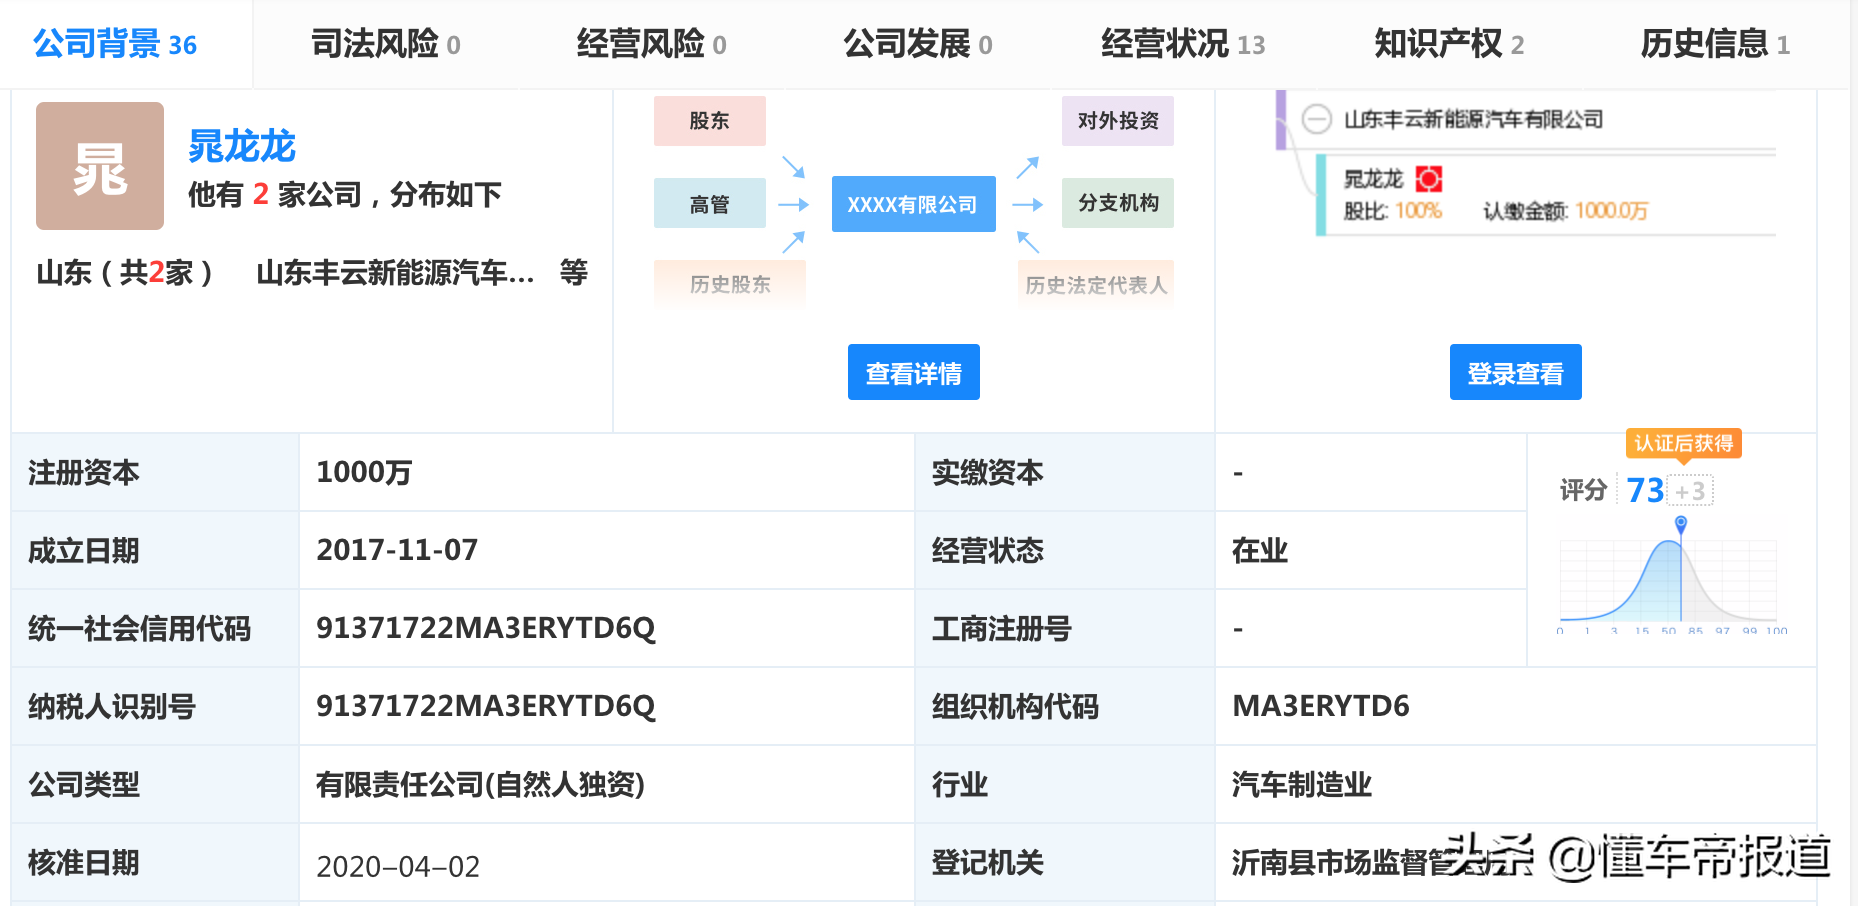Select the company type 有限责任公司(自然人独资)
1858x906 pixels.
point(480,784)
